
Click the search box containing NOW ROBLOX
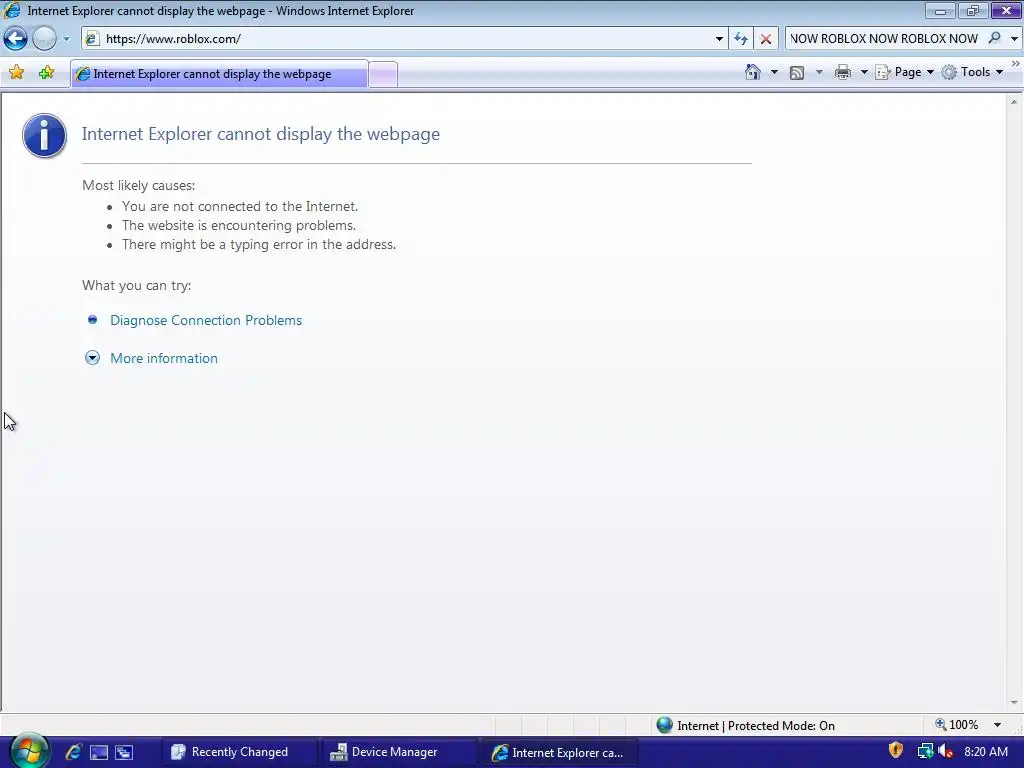(884, 39)
